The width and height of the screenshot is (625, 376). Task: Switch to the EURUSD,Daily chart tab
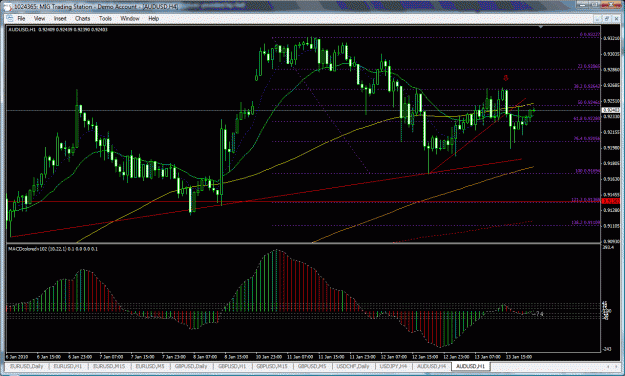[x=27, y=366]
